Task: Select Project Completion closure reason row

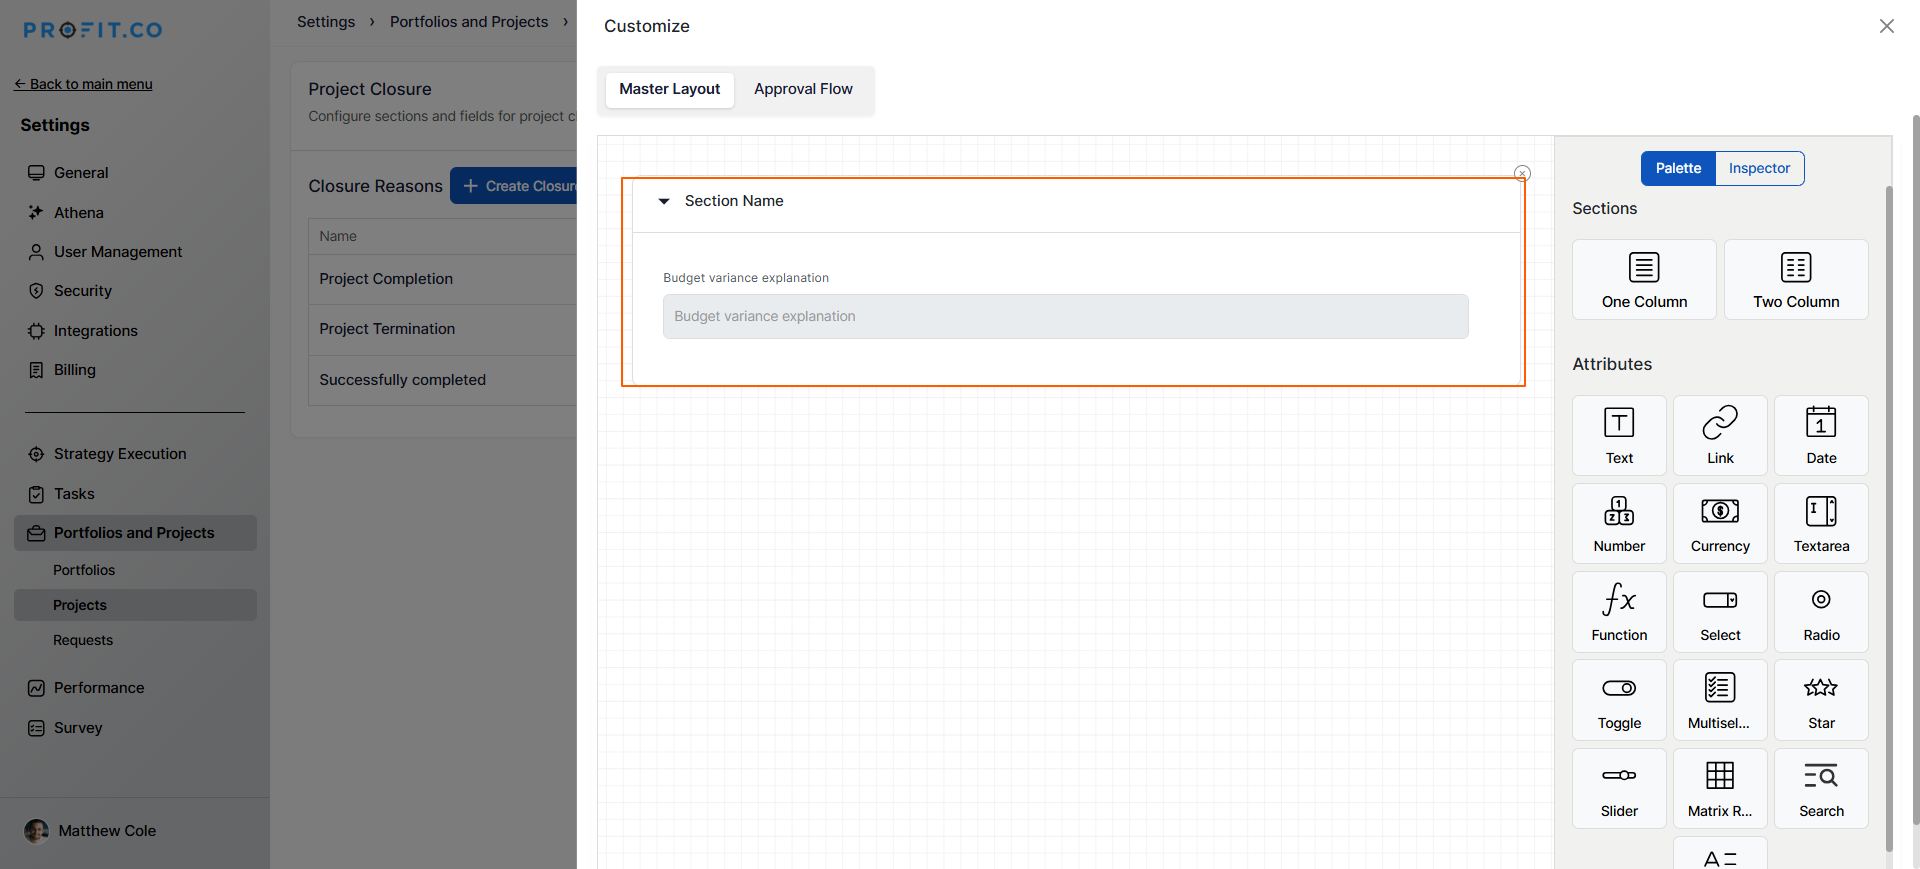Action: tap(443, 279)
